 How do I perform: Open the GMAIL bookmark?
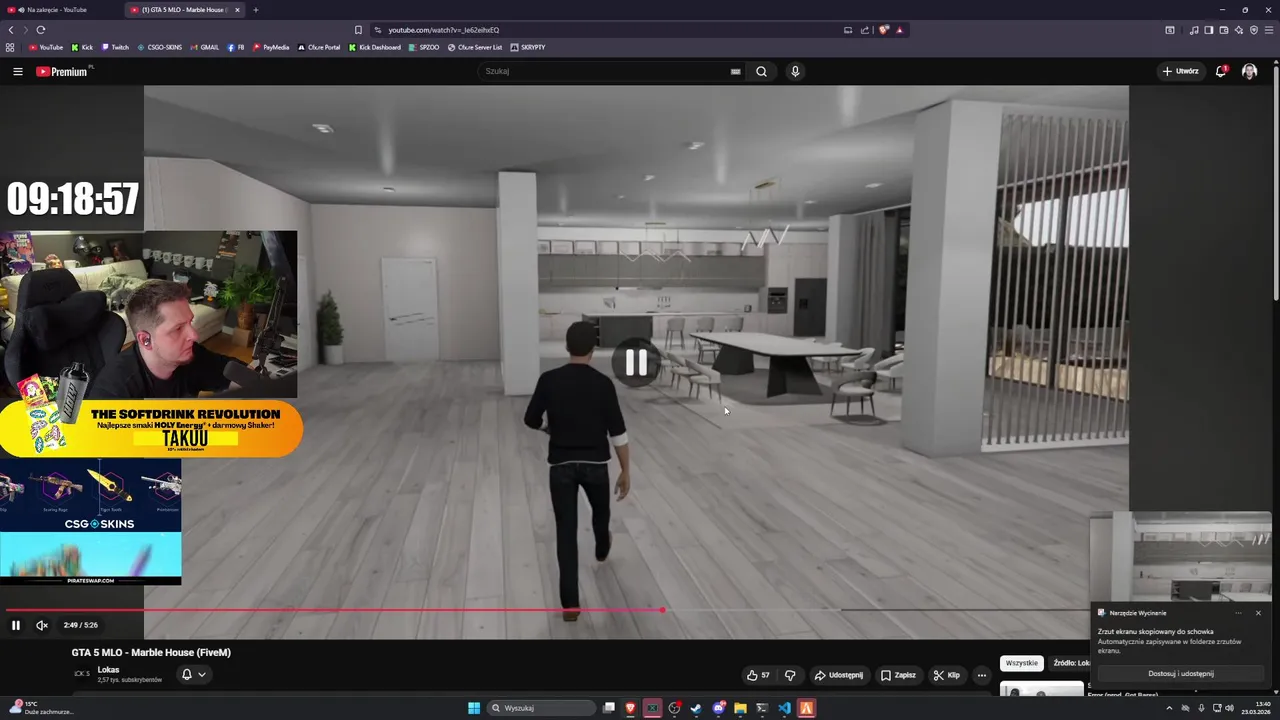[x=204, y=47]
